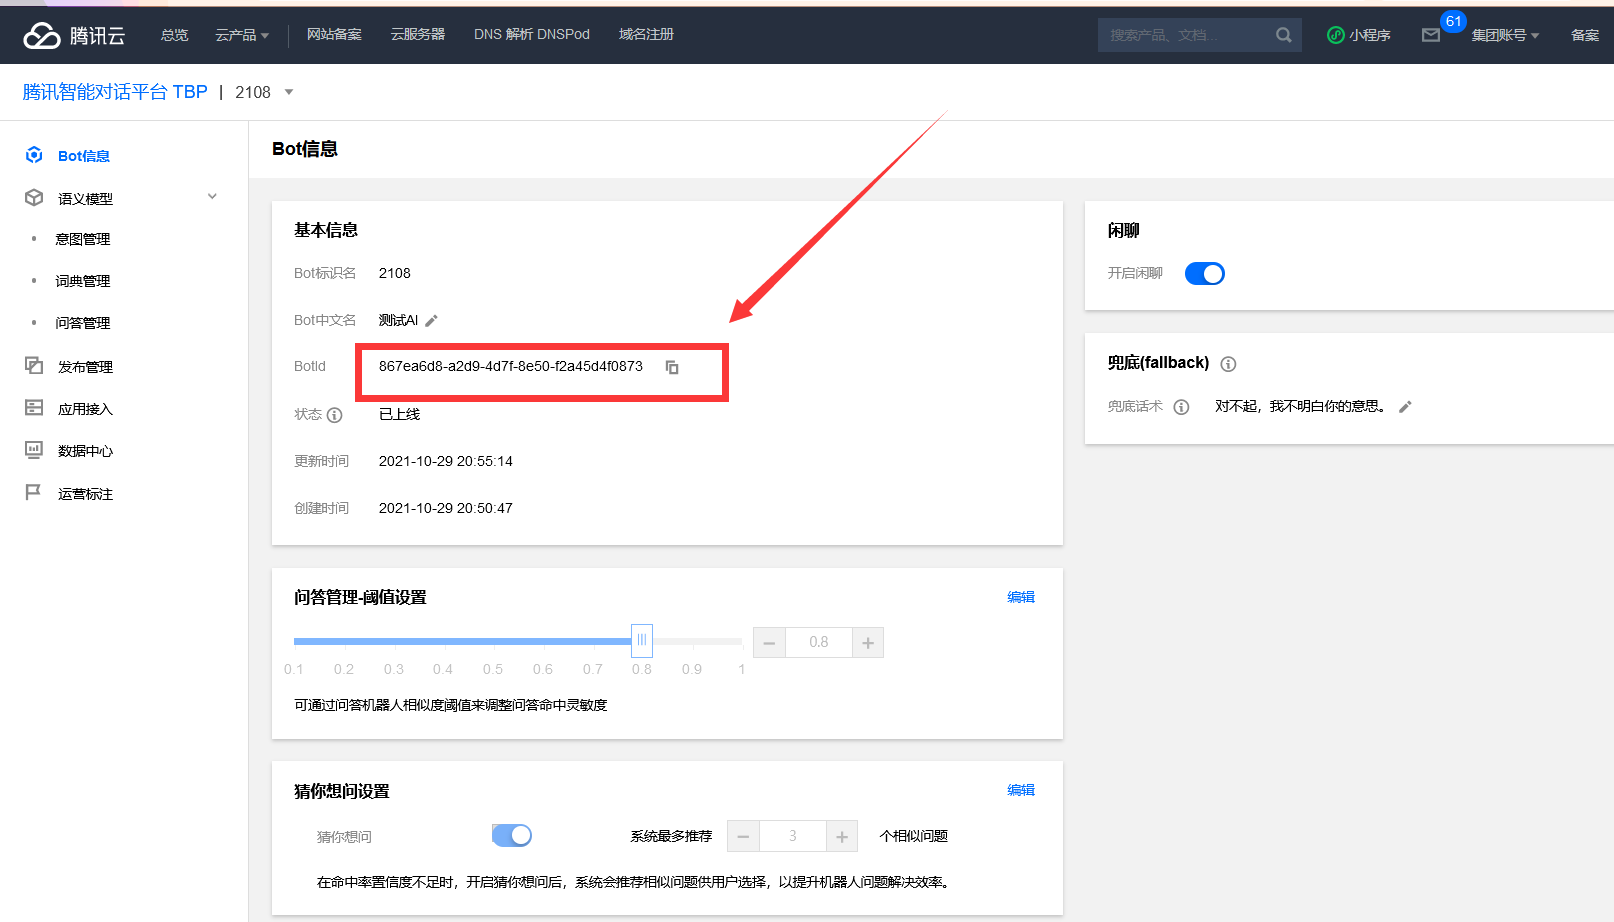Click the 语义模型 cube icon
Screen dimensions: 1614x922
coord(34,198)
